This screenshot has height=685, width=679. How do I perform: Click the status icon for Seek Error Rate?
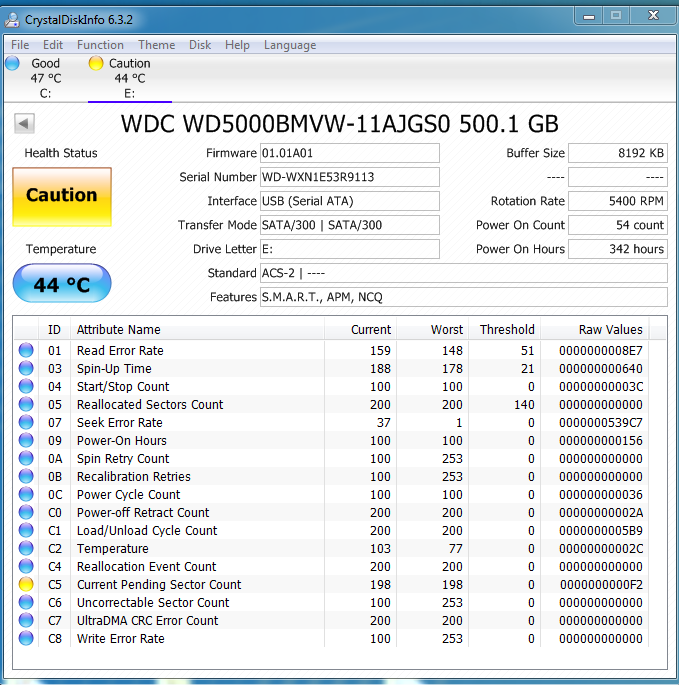(26, 422)
